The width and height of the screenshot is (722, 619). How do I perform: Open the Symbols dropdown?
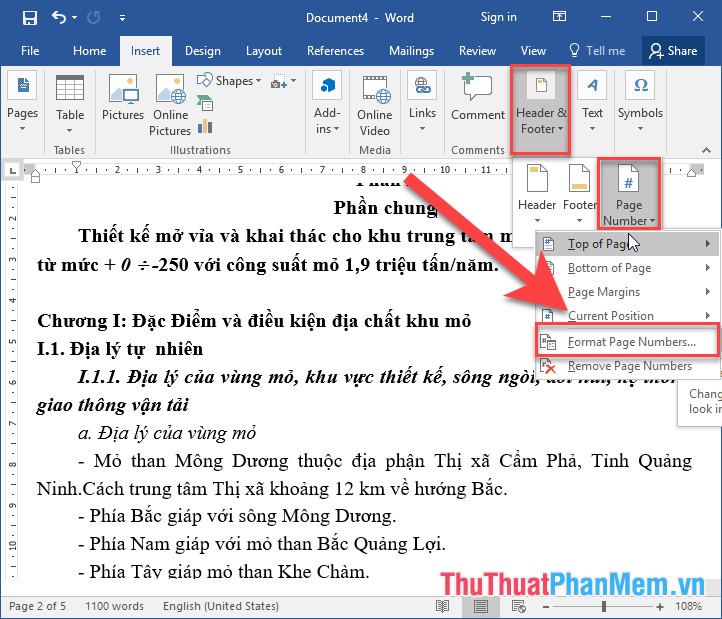pos(640,102)
